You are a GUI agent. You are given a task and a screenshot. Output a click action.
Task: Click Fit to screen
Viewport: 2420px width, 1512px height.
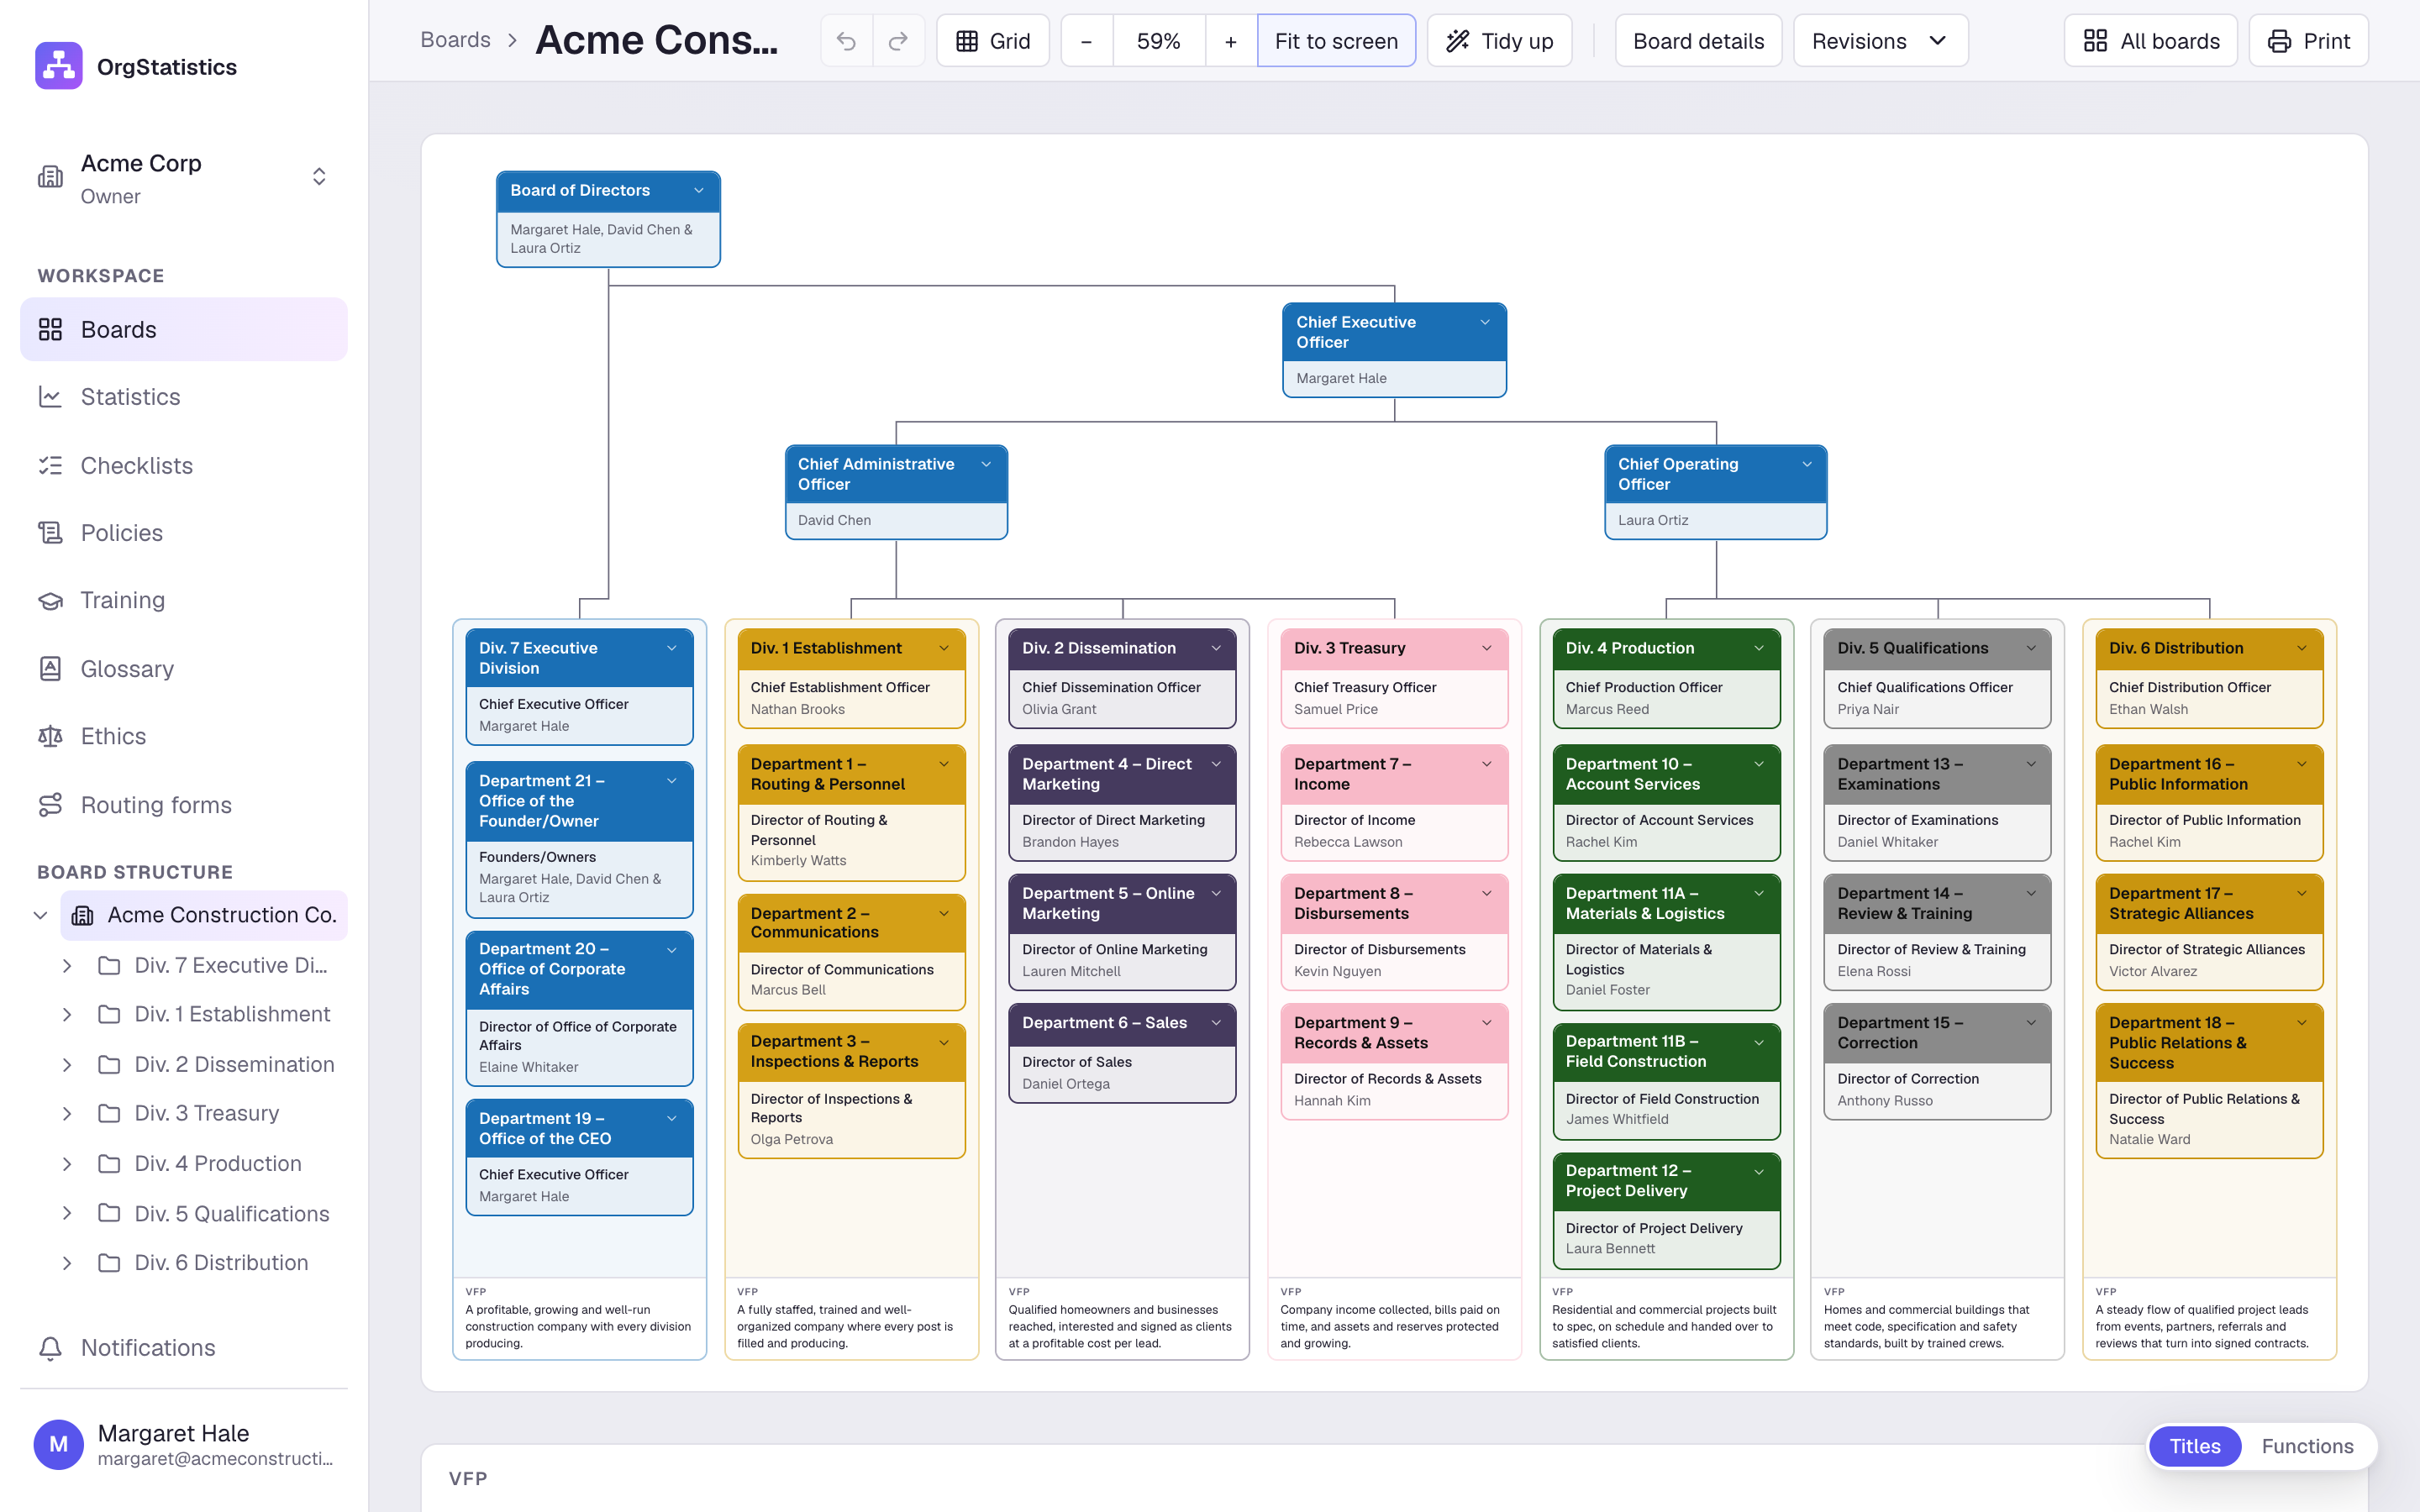pos(1336,41)
